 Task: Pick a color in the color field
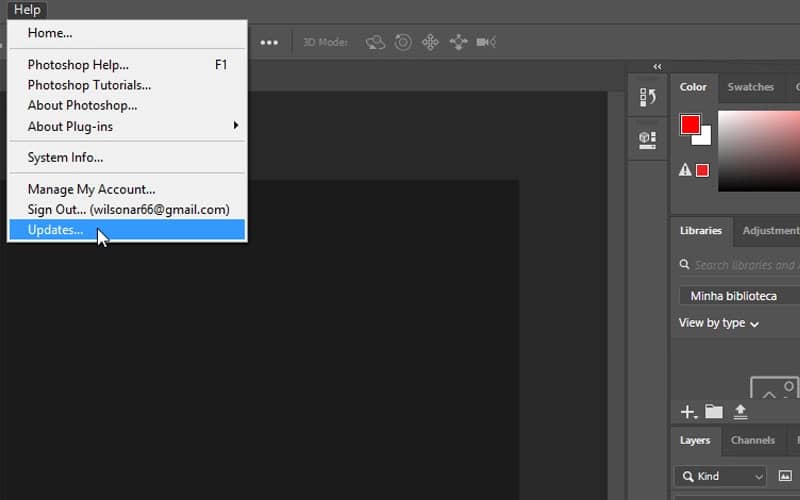(x=759, y=151)
